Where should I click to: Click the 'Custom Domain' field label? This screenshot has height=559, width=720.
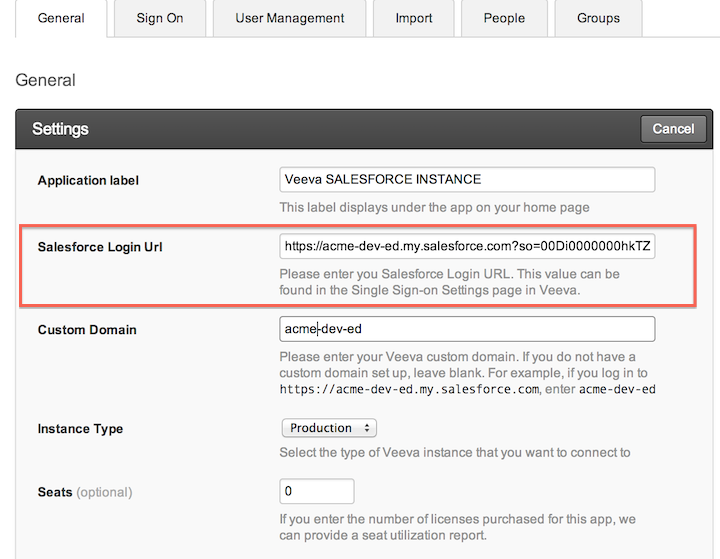point(87,330)
